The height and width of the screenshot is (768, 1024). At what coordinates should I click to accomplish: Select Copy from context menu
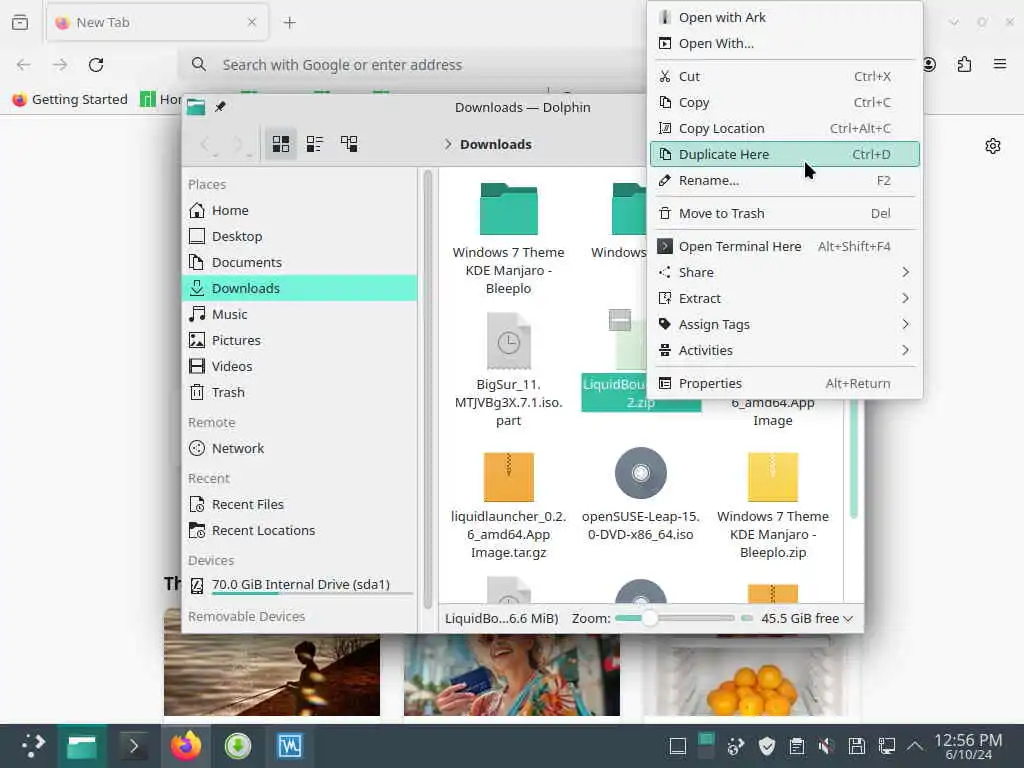click(784, 103)
